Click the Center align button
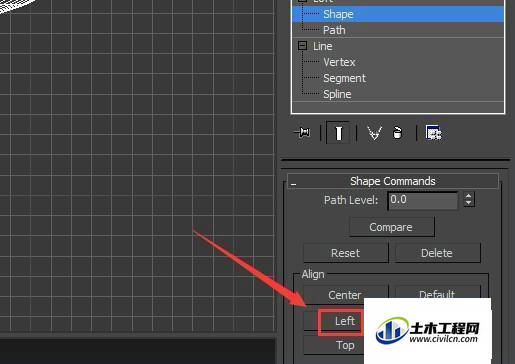515x364 pixels. pos(346,295)
